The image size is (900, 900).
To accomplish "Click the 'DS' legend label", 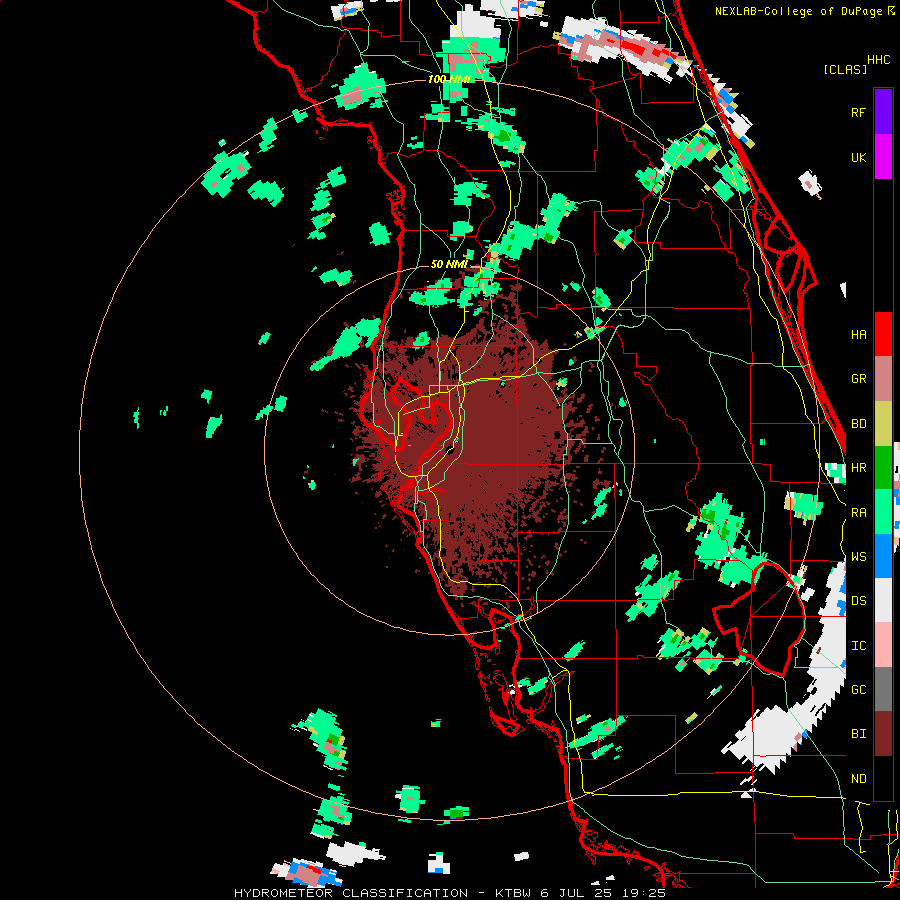I will pos(858,600).
